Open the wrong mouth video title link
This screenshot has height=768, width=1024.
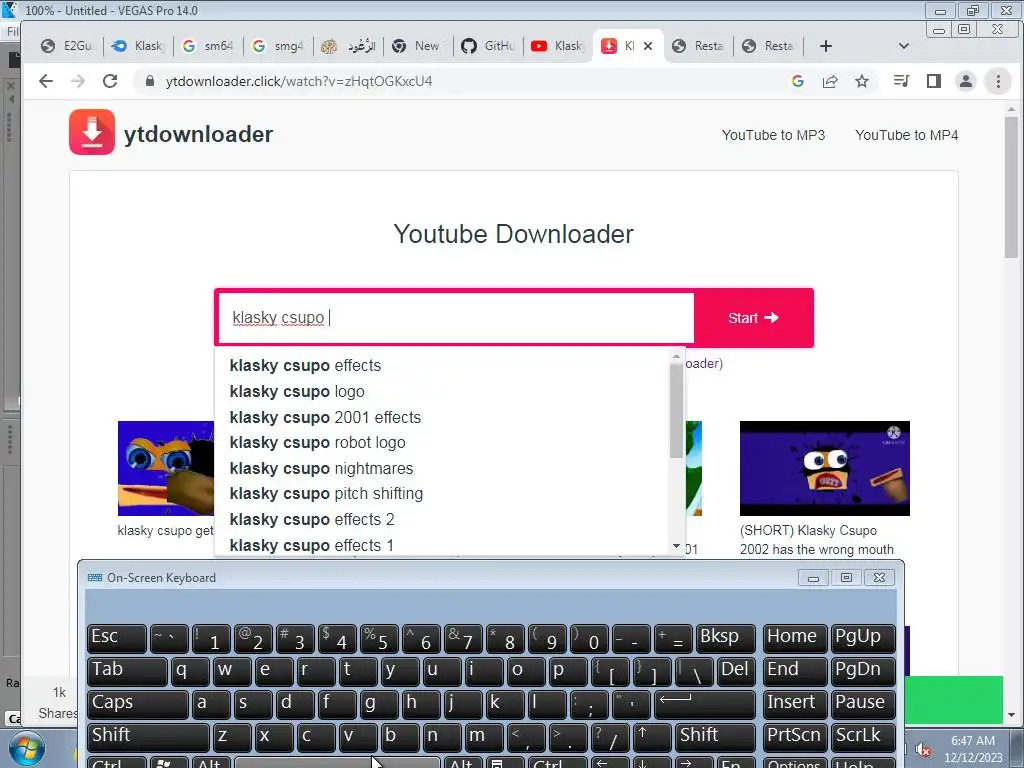816,540
